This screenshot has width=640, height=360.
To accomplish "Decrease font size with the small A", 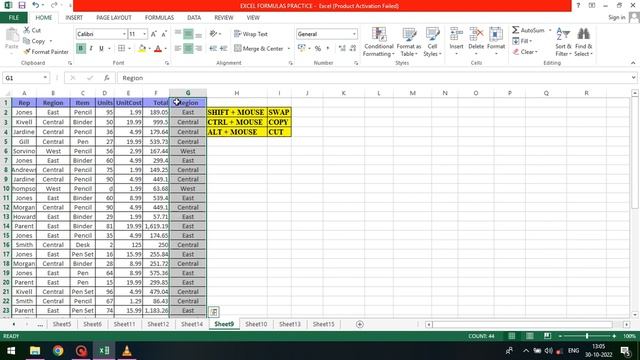I will click(x=164, y=34).
